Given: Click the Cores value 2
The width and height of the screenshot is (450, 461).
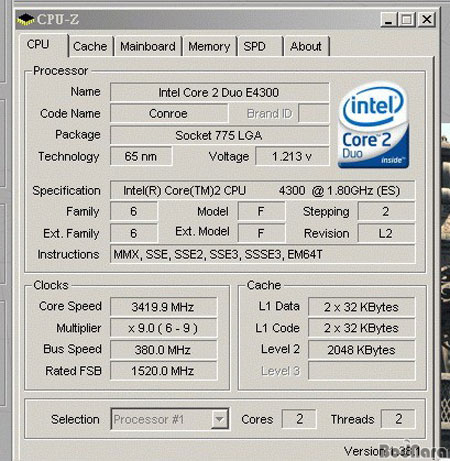Looking at the screenshot, I should [x=299, y=419].
